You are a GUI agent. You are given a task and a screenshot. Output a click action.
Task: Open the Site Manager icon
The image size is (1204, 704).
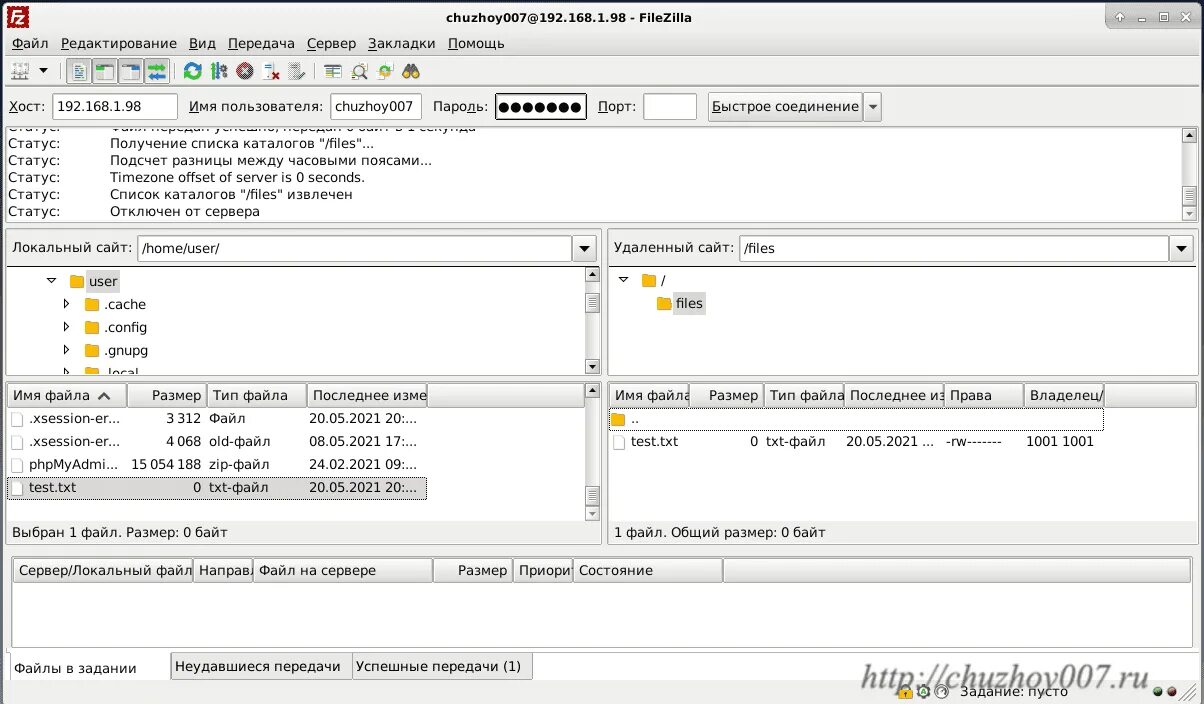pyautogui.click(x=20, y=71)
